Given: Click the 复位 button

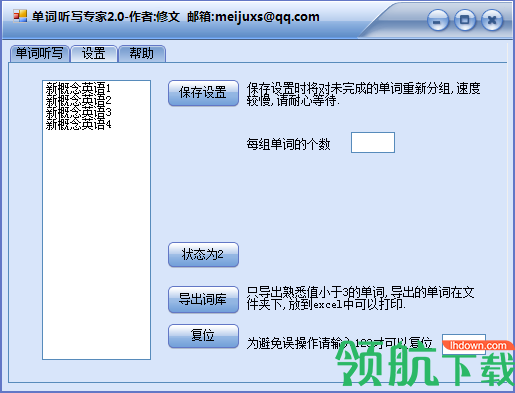Looking at the screenshot, I should 203,335.
